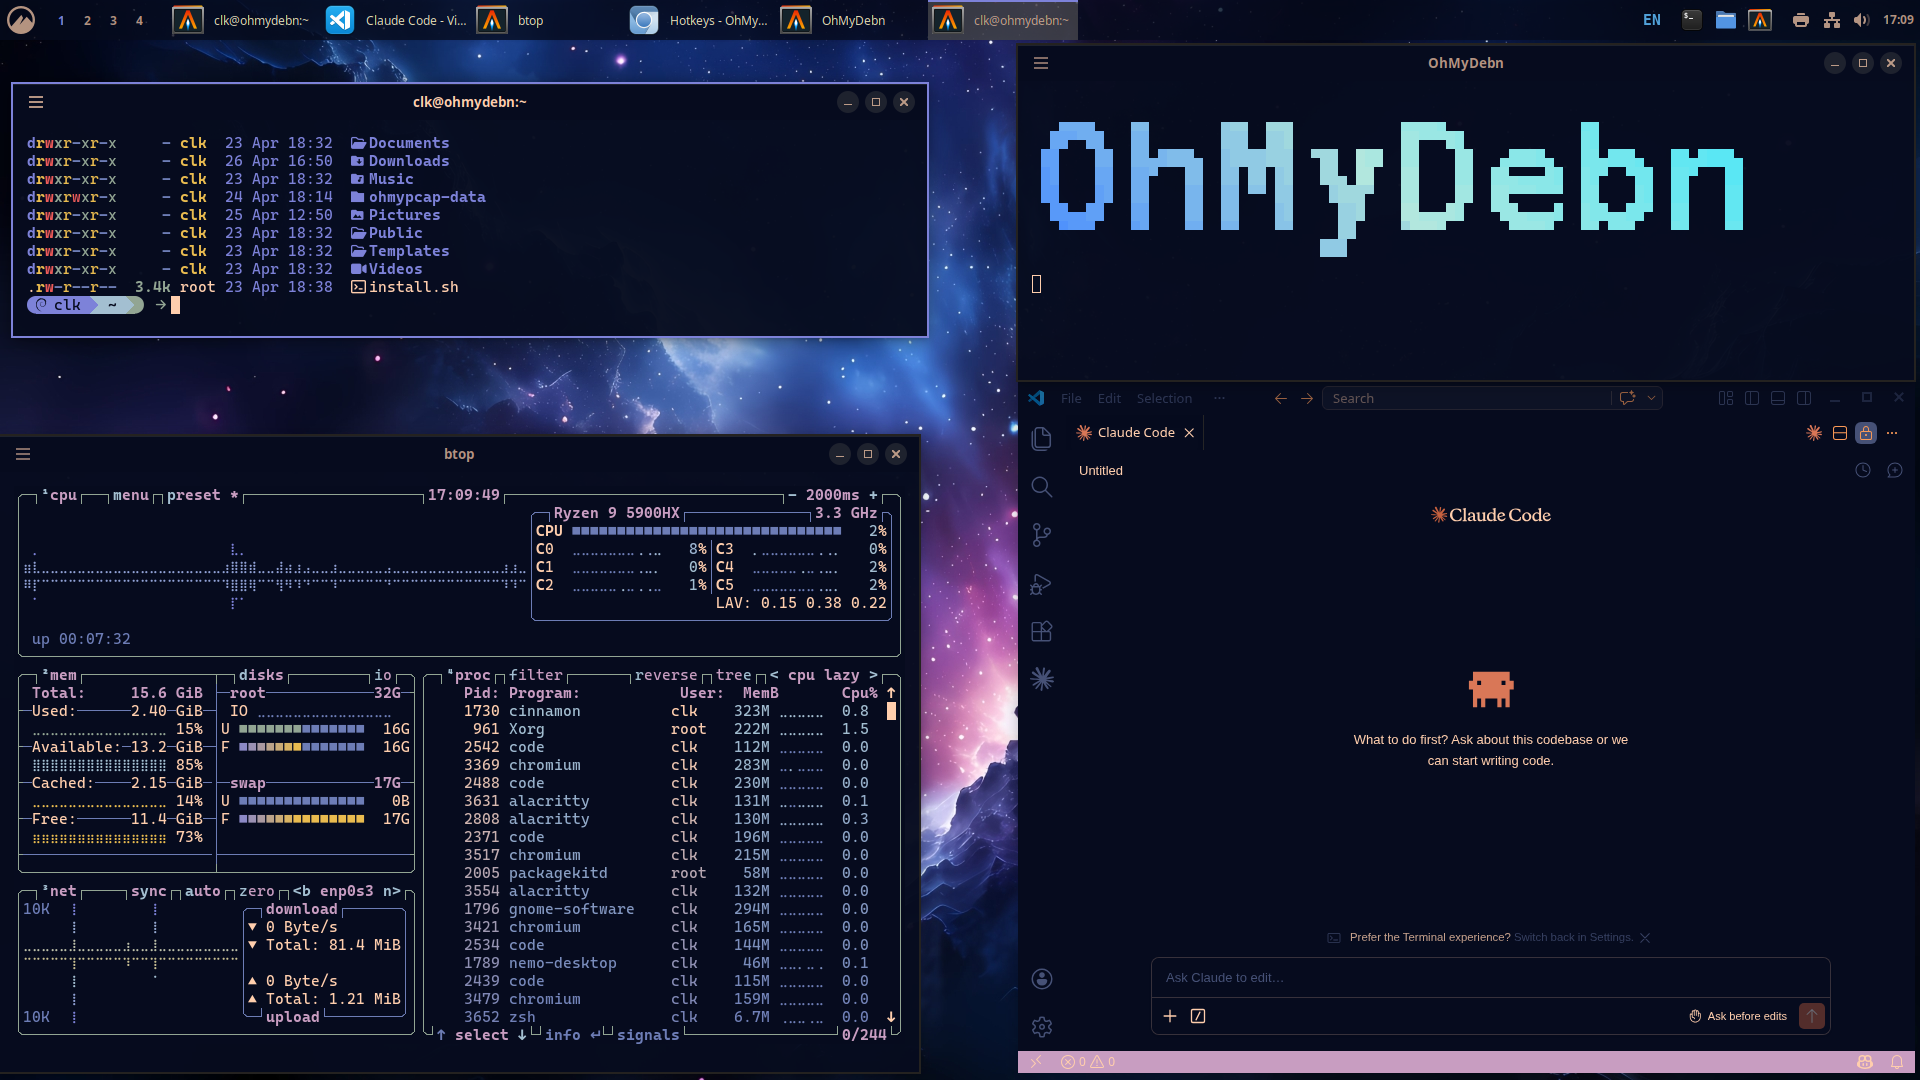Switch to workspace 3 in the top panel

(x=113, y=20)
